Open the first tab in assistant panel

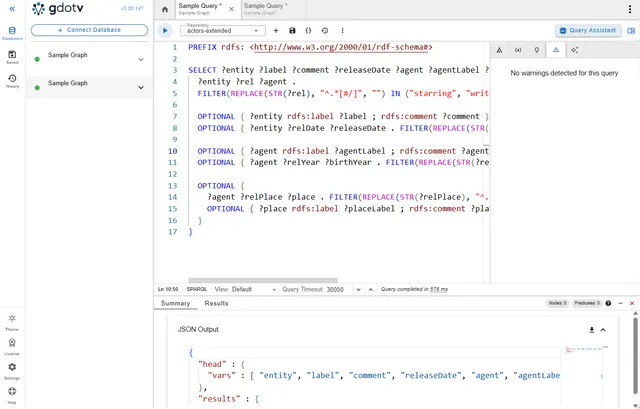coord(499,50)
